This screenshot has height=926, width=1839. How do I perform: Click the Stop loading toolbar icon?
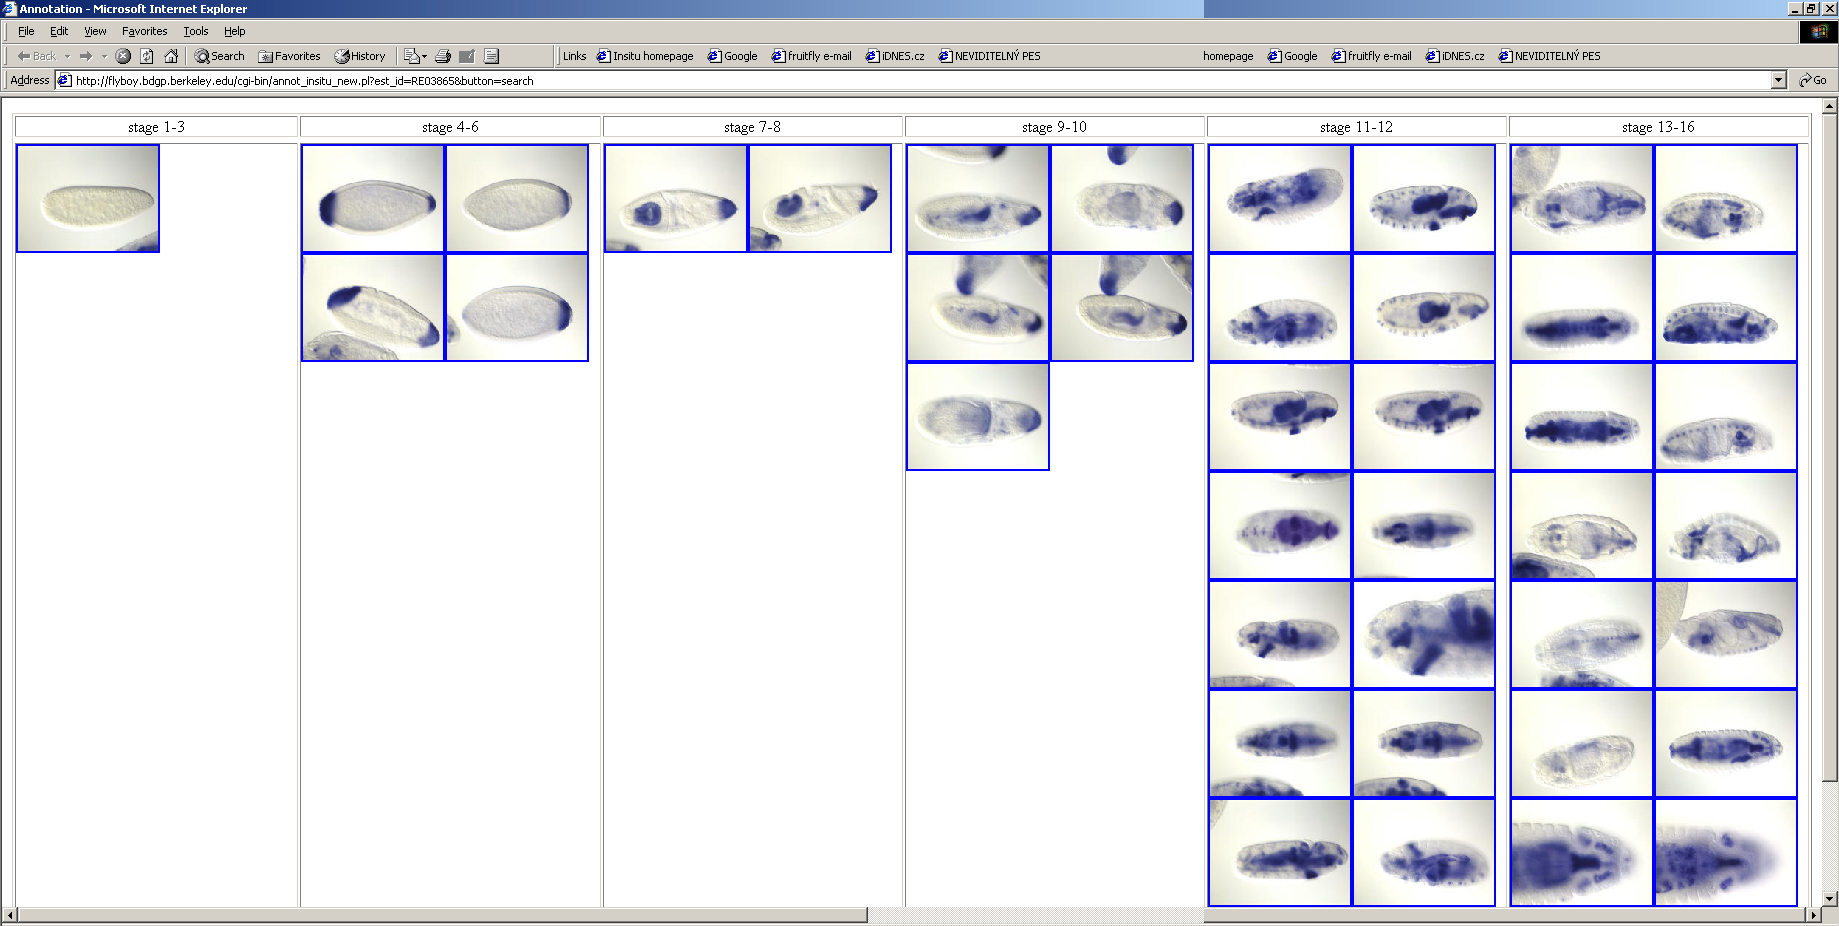[x=123, y=56]
